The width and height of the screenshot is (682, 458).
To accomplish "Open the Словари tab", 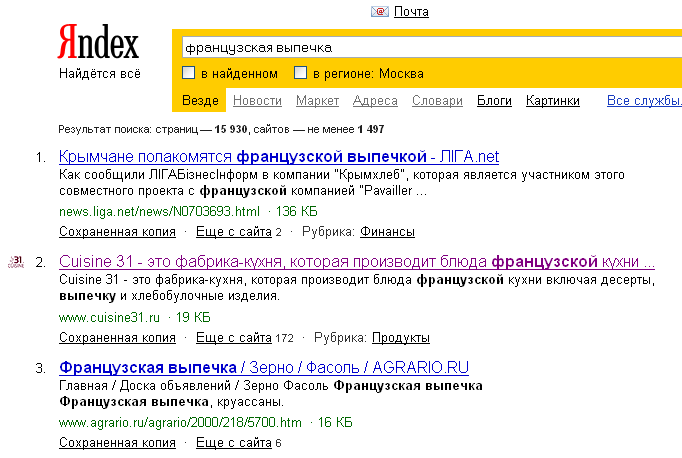I will coord(437,100).
